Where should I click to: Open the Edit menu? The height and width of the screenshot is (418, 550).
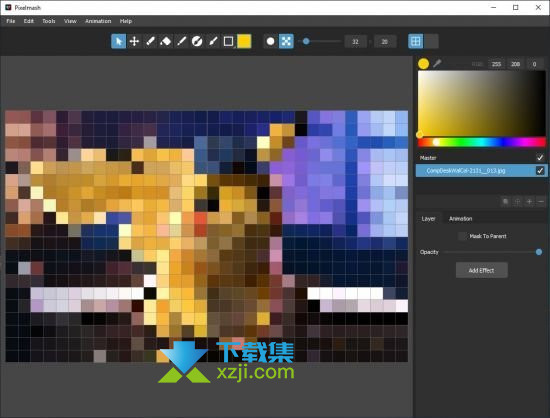[x=29, y=21]
